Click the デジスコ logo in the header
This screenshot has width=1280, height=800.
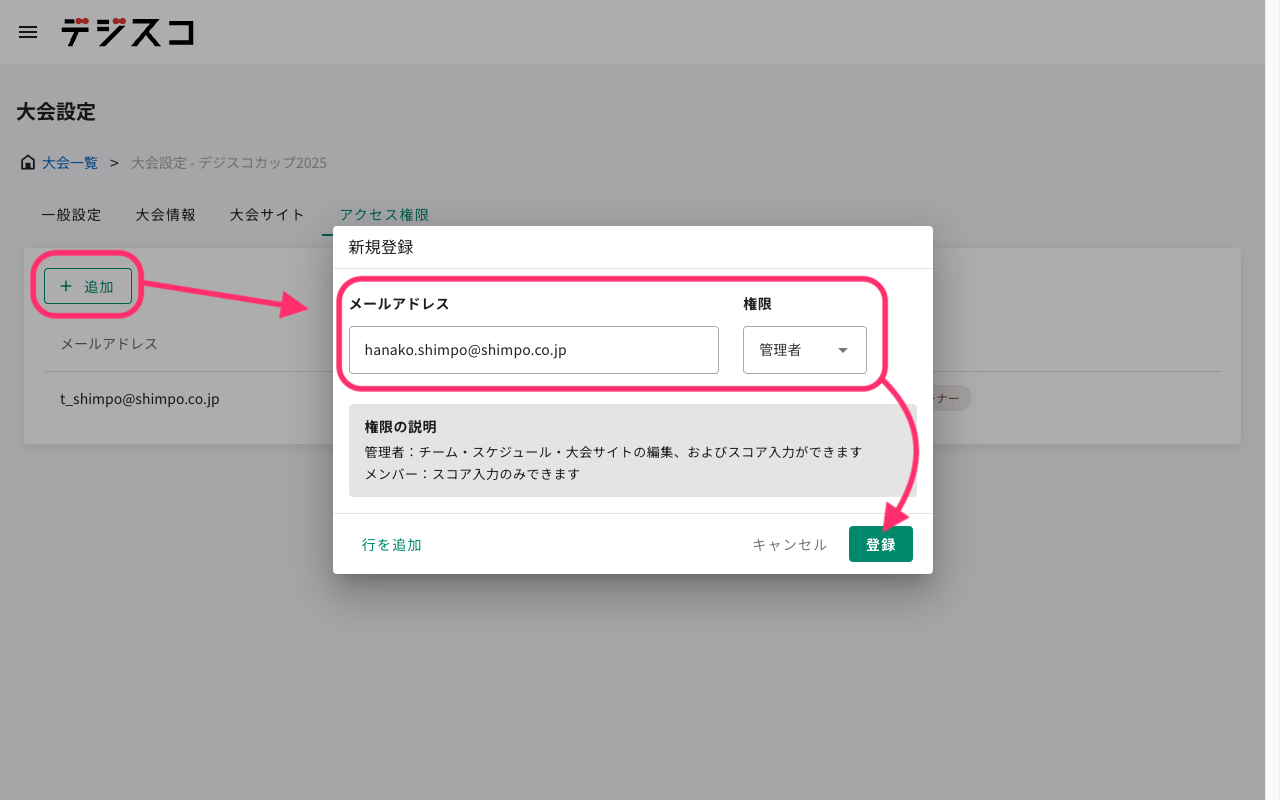coord(127,32)
